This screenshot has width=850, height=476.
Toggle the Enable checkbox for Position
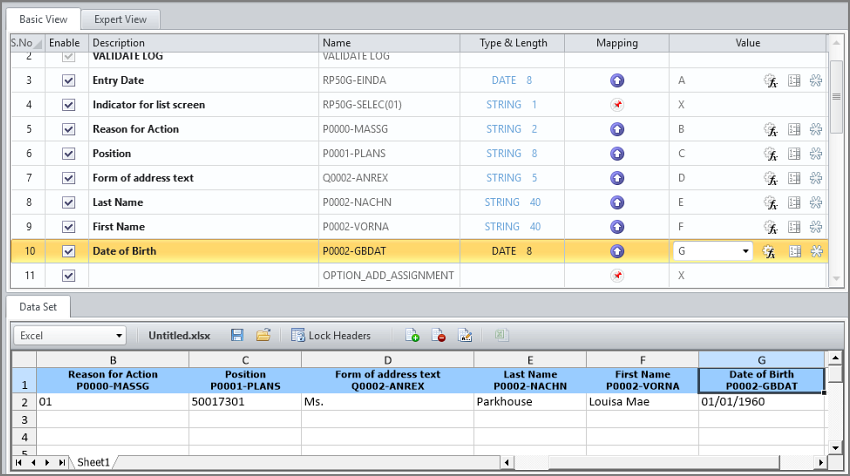[x=68, y=153]
